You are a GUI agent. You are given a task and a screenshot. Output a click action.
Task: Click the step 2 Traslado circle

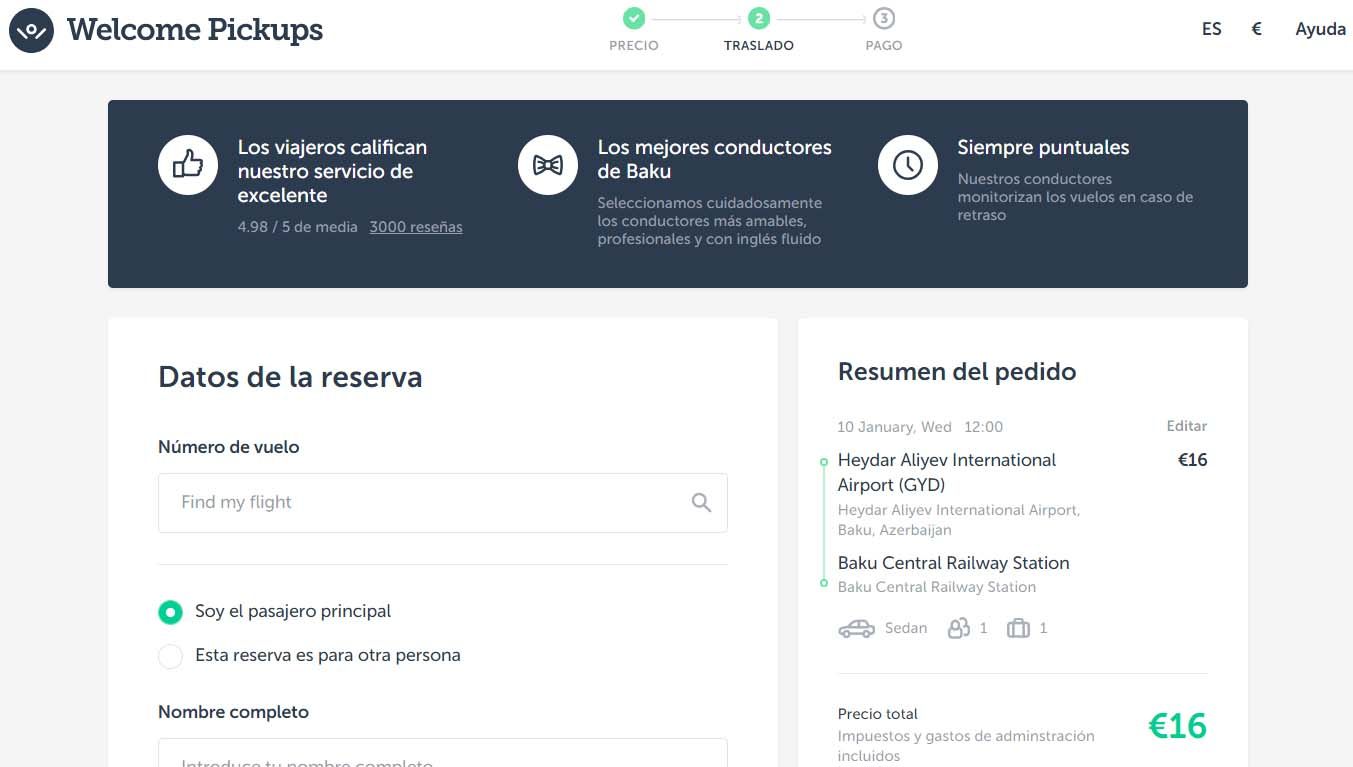click(759, 18)
